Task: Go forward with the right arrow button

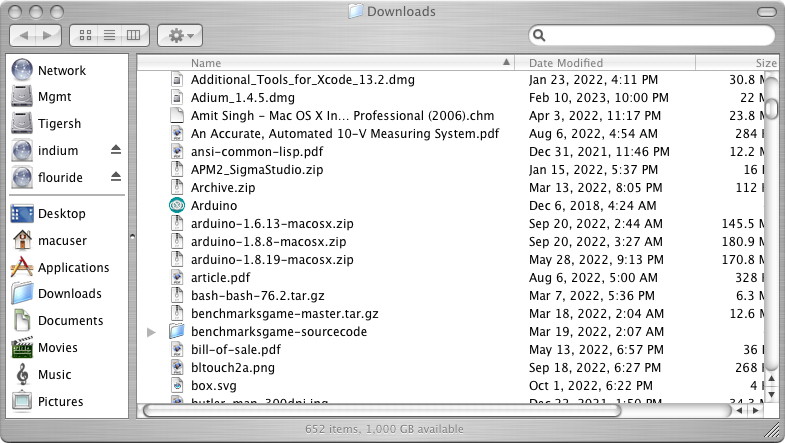Action: [x=48, y=36]
